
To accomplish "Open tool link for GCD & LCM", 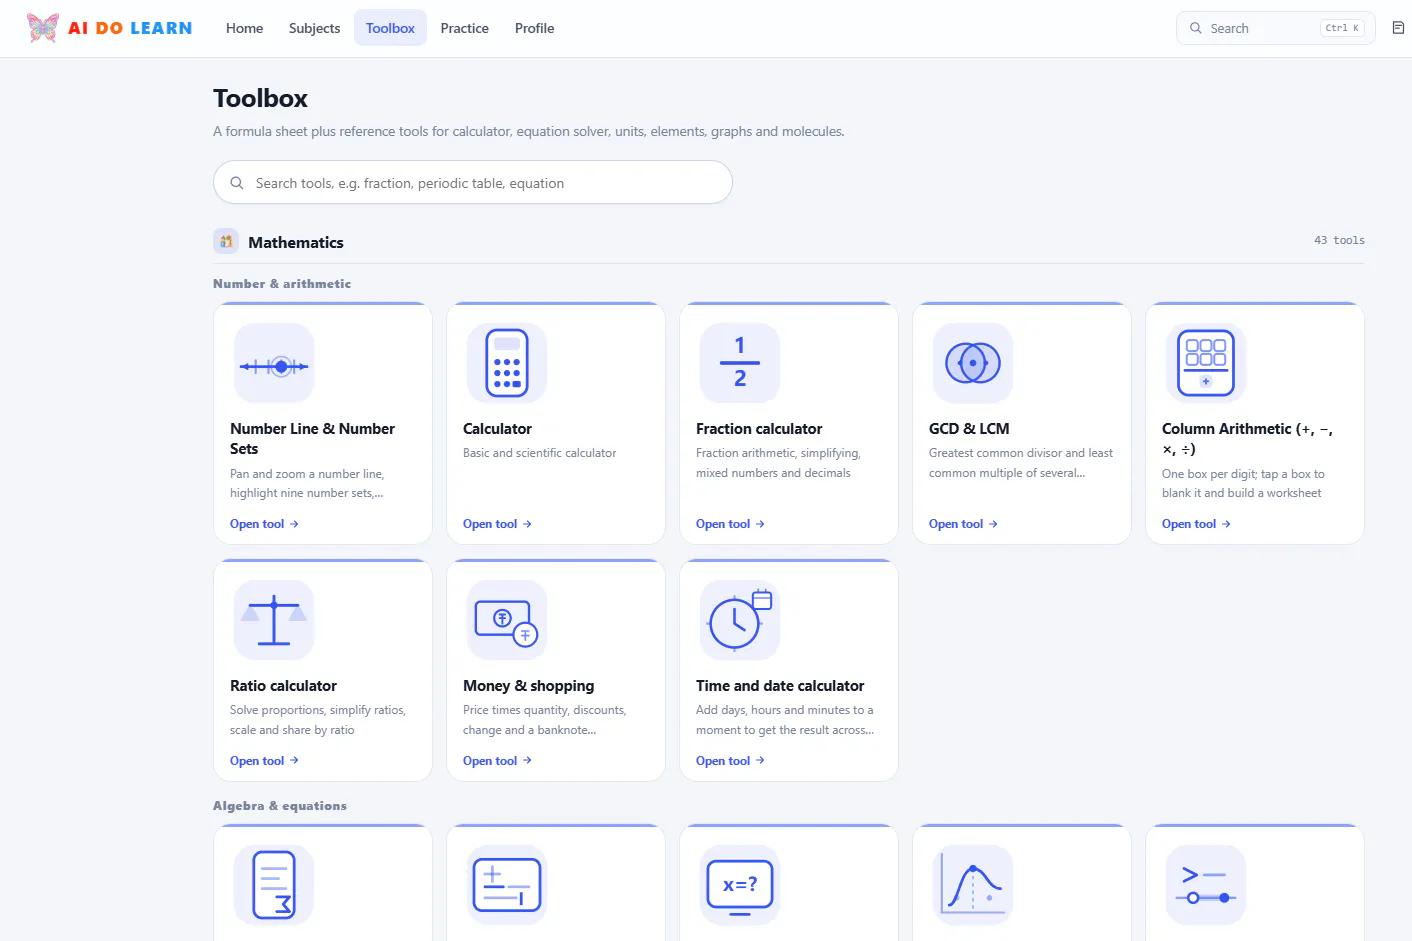I will click(x=963, y=524).
